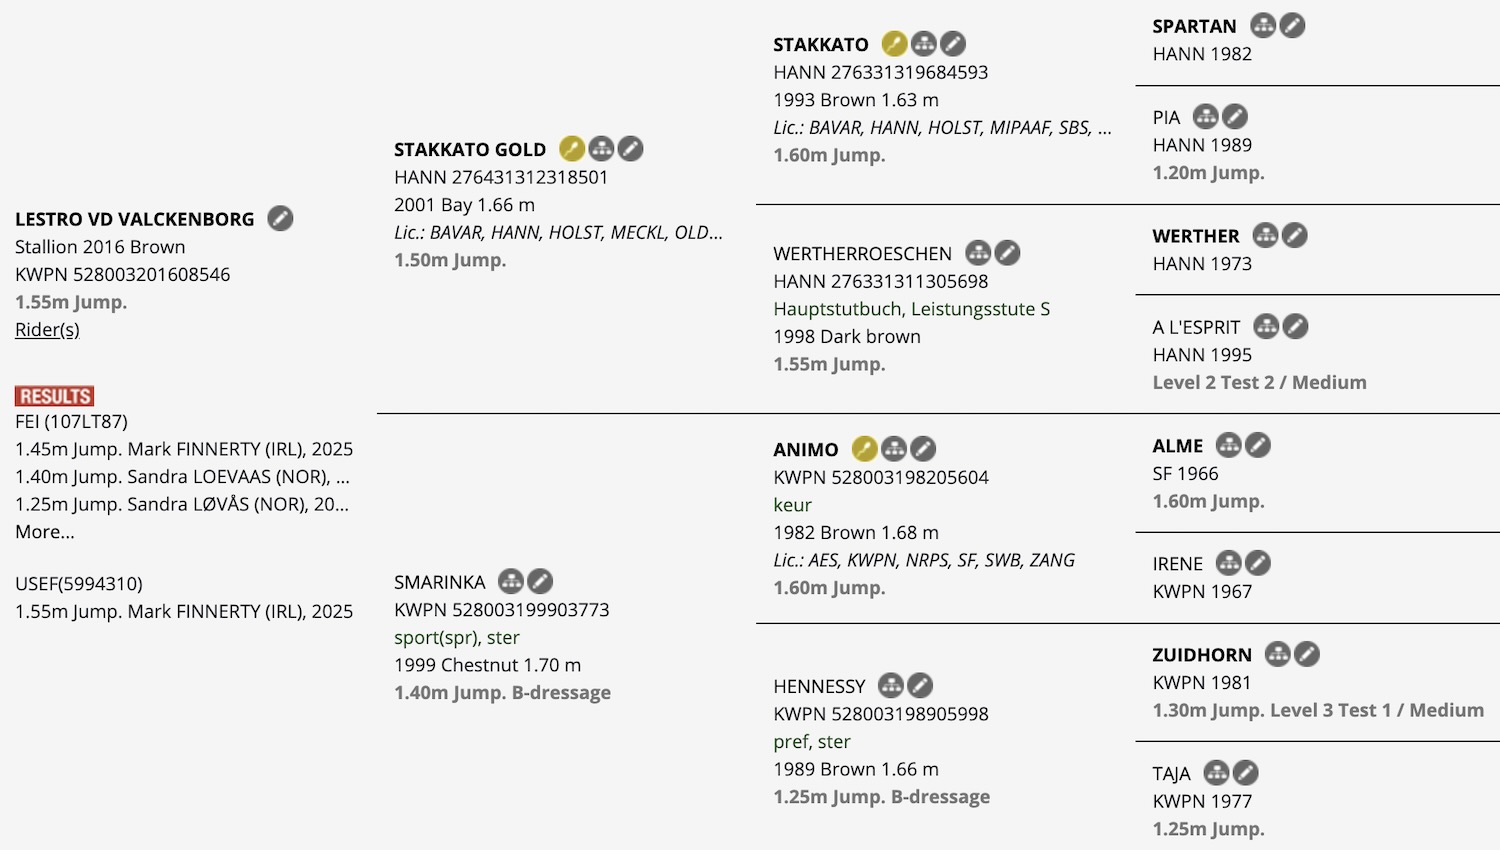Open the pedigree tree icon for HENNESSY

[891, 685]
